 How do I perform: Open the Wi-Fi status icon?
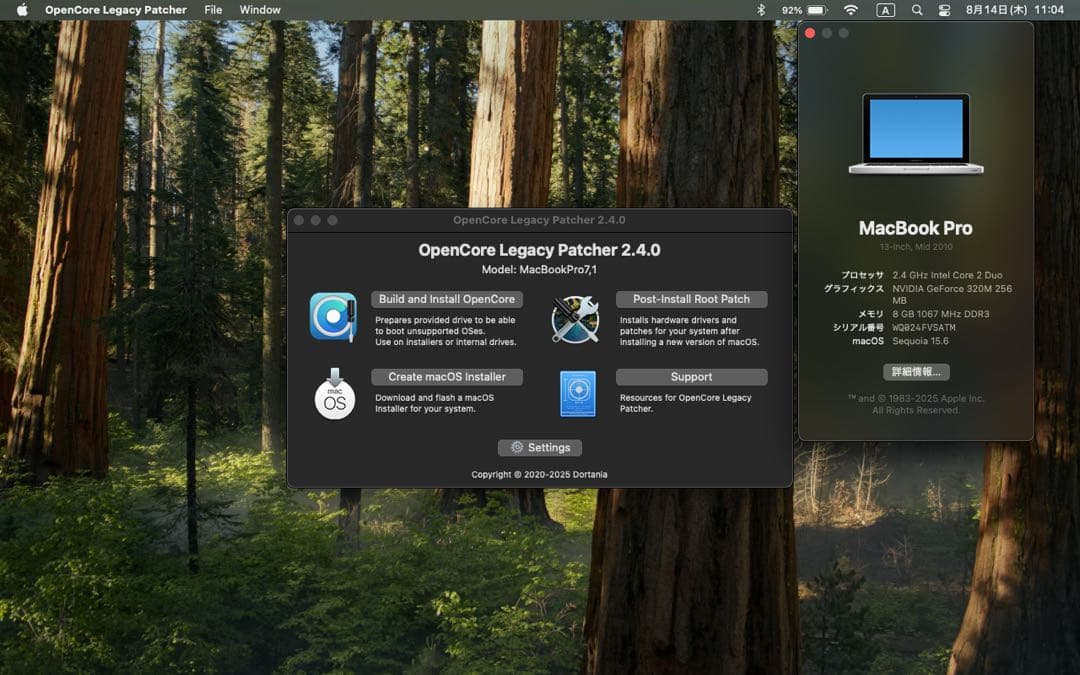point(851,10)
